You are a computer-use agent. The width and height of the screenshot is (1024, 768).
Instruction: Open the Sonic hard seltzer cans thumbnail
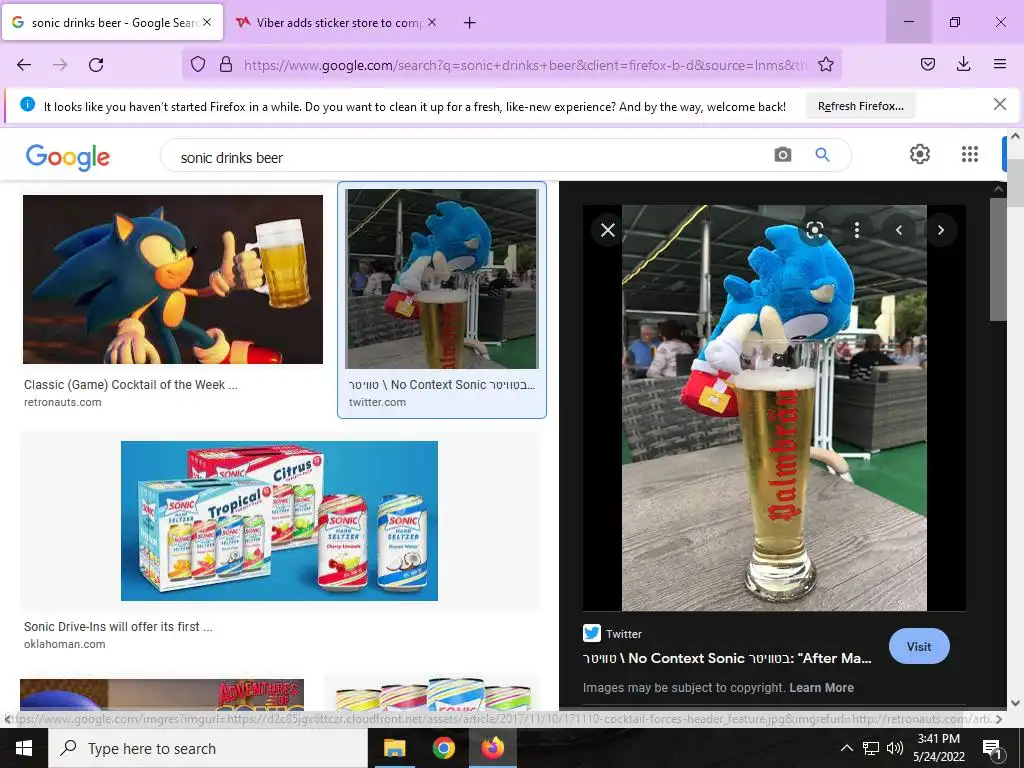280,520
